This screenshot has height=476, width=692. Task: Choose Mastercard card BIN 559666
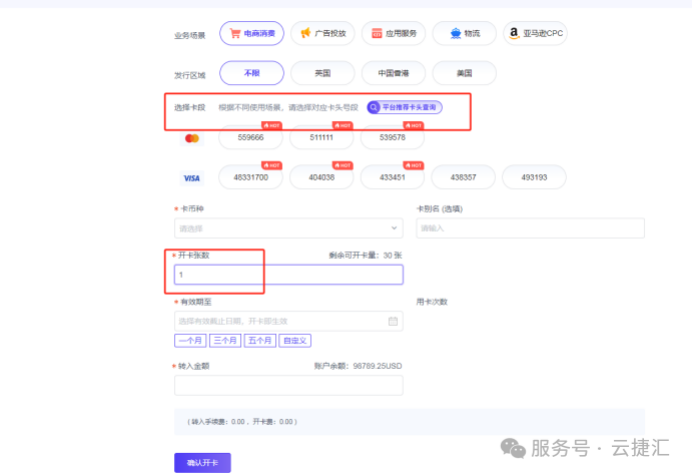[x=250, y=138]
